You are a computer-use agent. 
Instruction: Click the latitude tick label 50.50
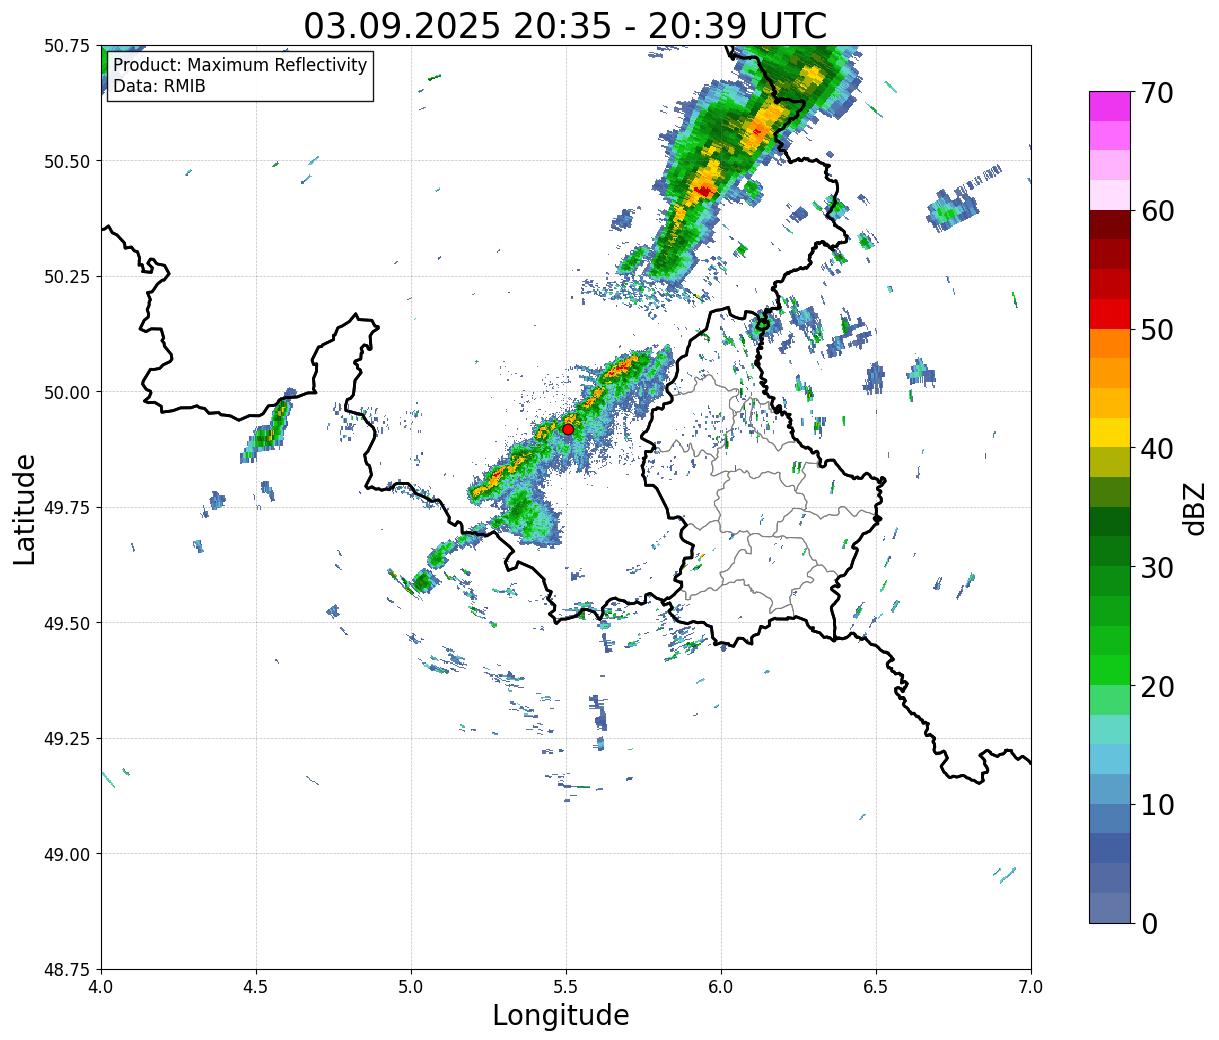67,161
